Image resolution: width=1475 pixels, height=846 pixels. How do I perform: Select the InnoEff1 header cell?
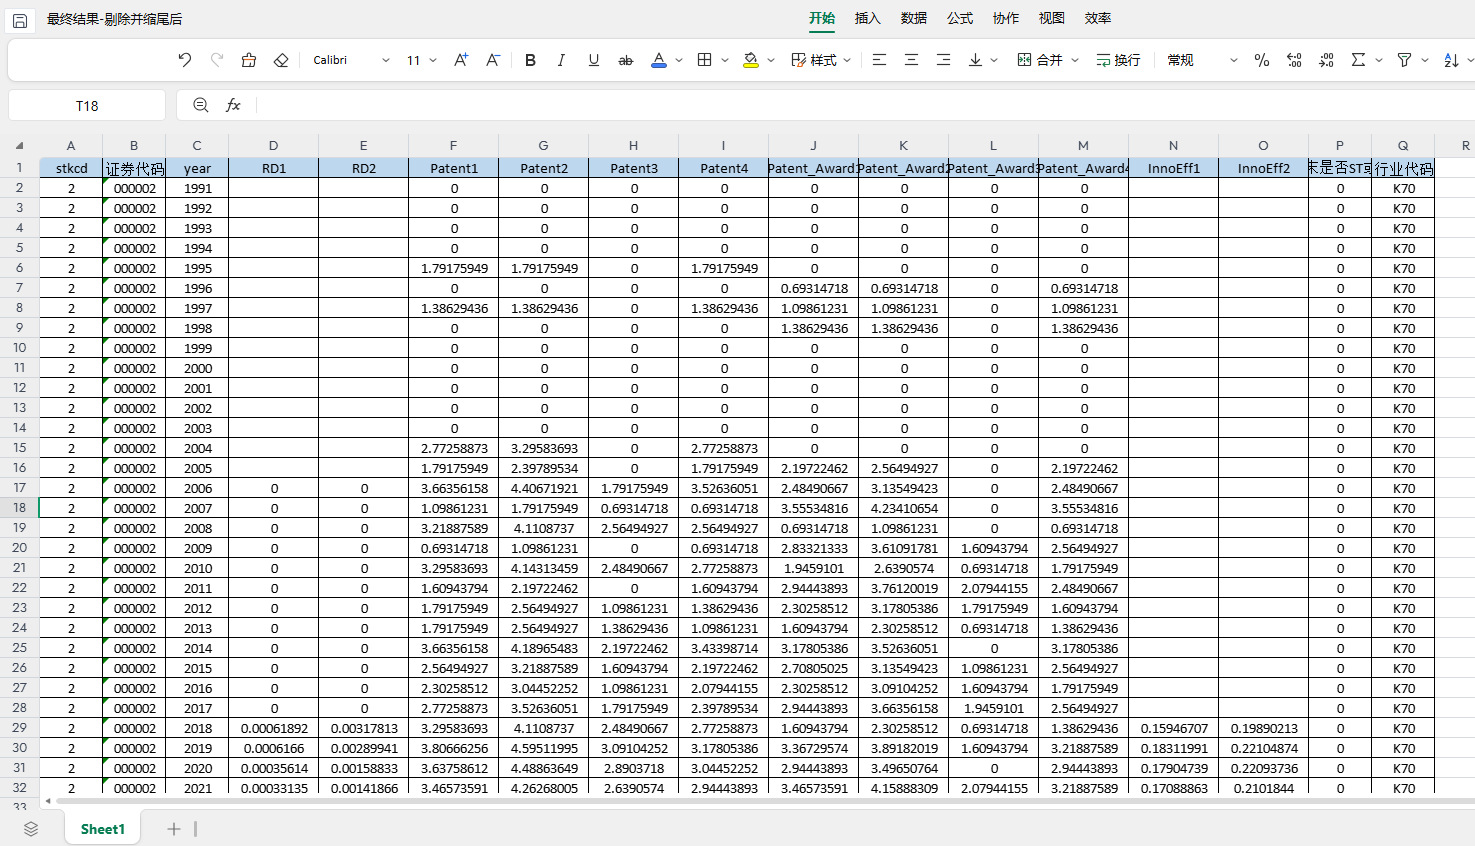pyautogui.click(x=1173, y=168)
